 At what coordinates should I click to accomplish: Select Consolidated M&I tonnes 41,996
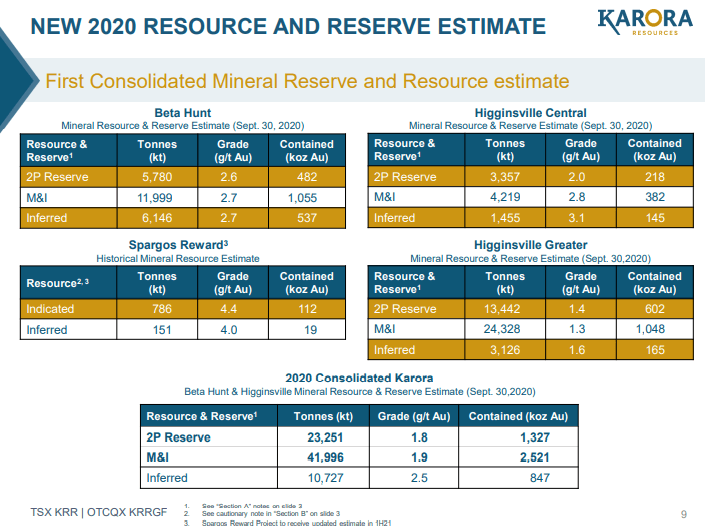tap(325, 458)
